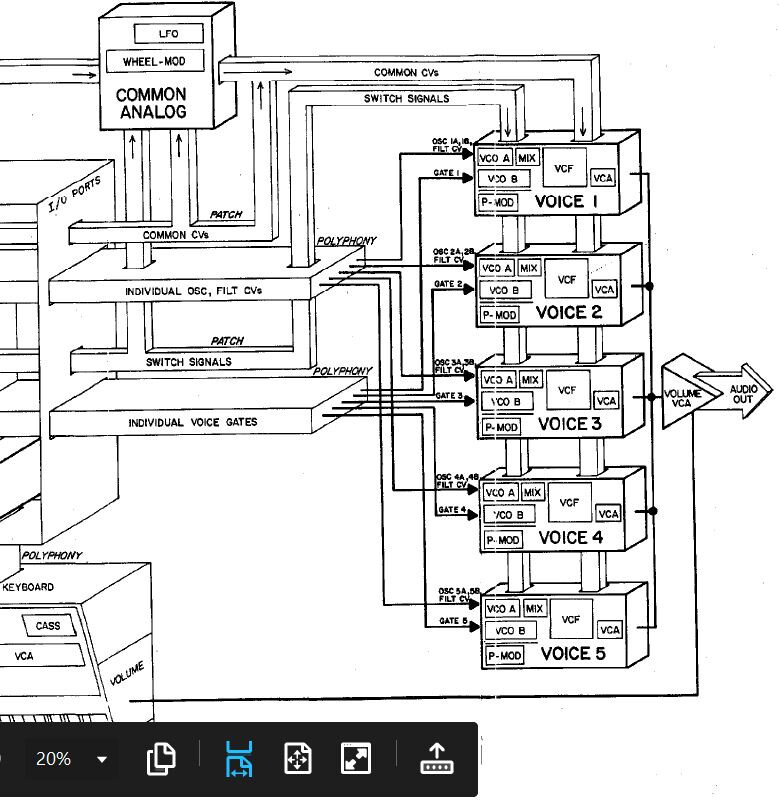This screenshot has width=779, height=806.
Task: Click the INDIVIDUAL VOICE GATES label
Action: coord(193,423)
